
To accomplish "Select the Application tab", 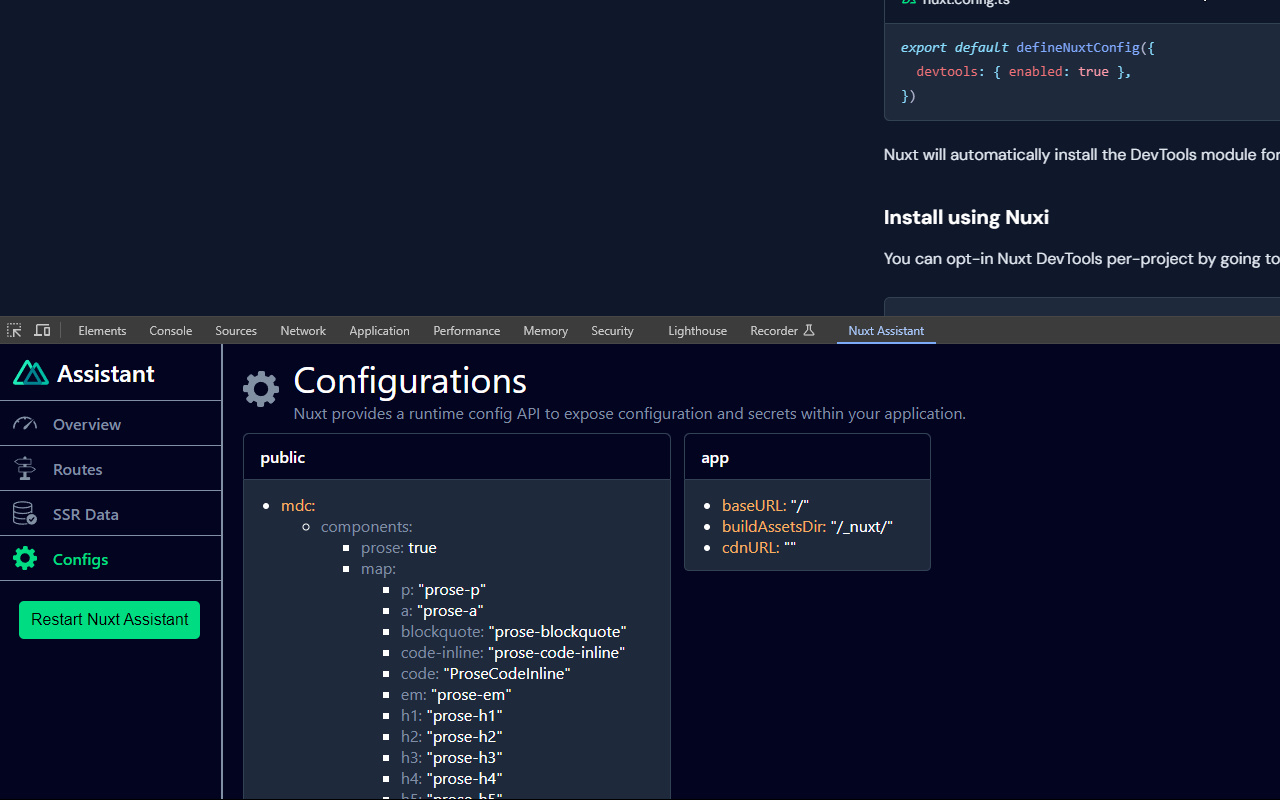I will click(x=379, y=330).
